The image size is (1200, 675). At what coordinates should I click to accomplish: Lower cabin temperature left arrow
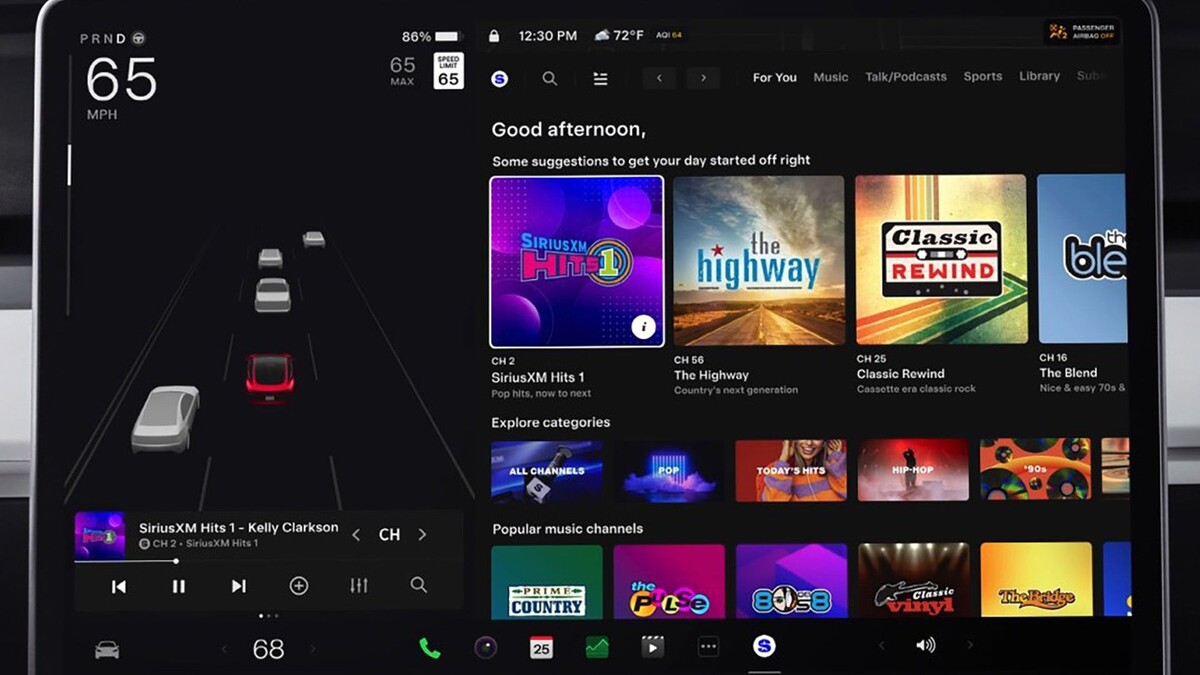point(224,650)
